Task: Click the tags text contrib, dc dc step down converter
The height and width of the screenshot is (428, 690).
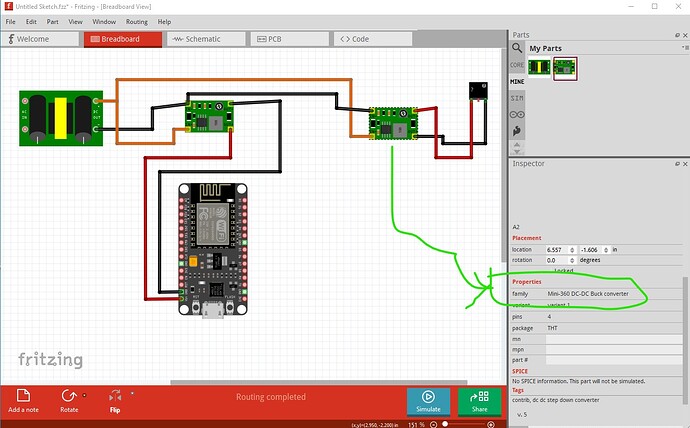Action: pyautogui.click(x=556, y=400)
